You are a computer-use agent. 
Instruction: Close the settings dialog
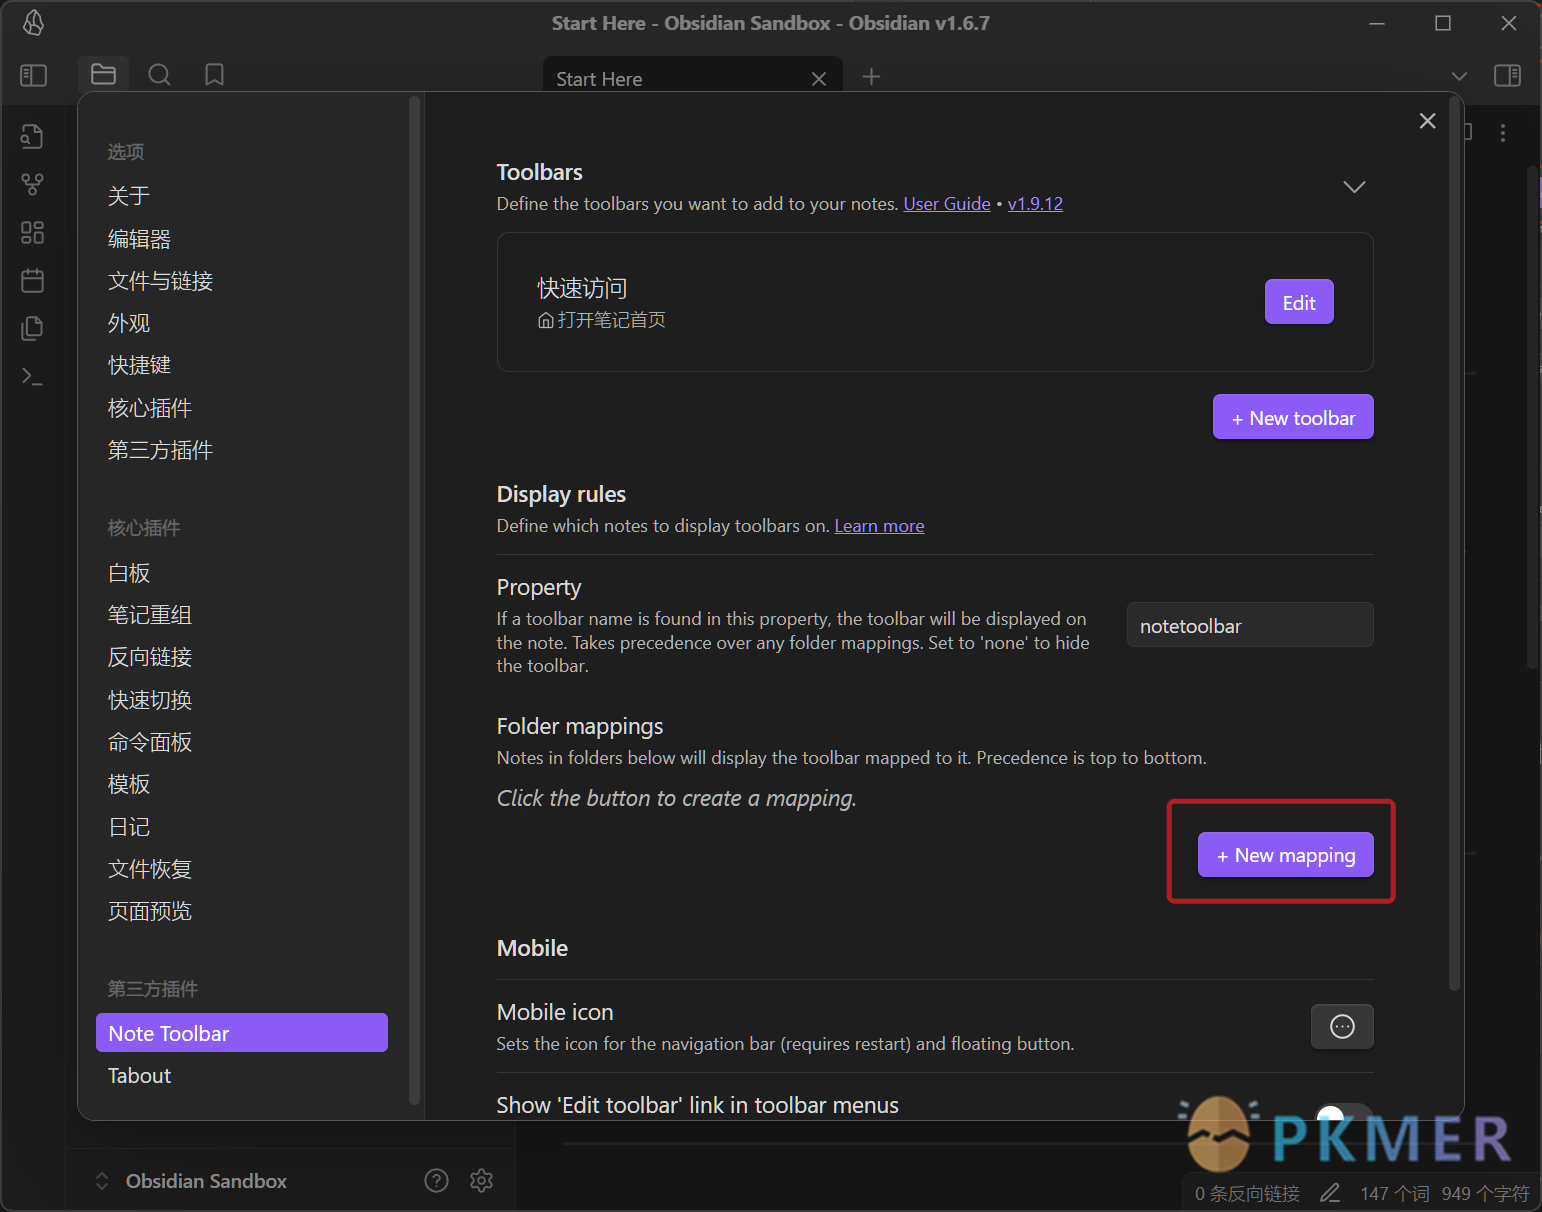[x=1427, y=121]
